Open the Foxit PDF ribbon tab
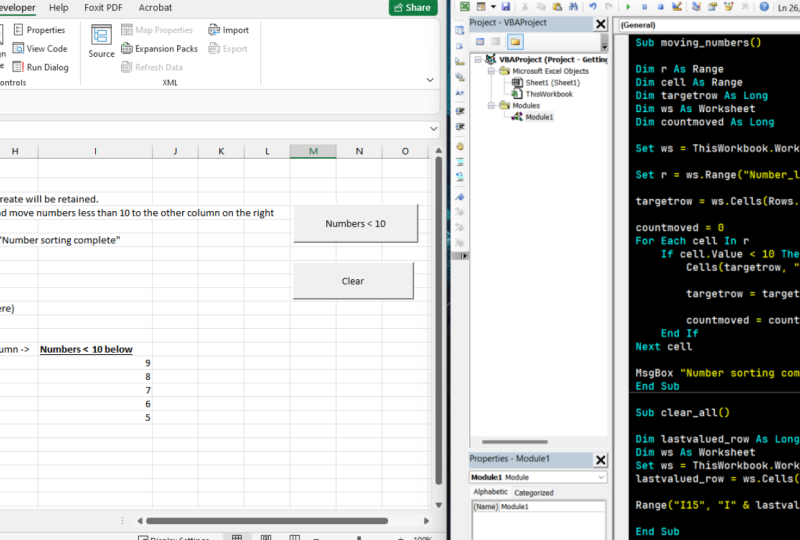The width and height of the screenshot is (800, 540). 103,8
